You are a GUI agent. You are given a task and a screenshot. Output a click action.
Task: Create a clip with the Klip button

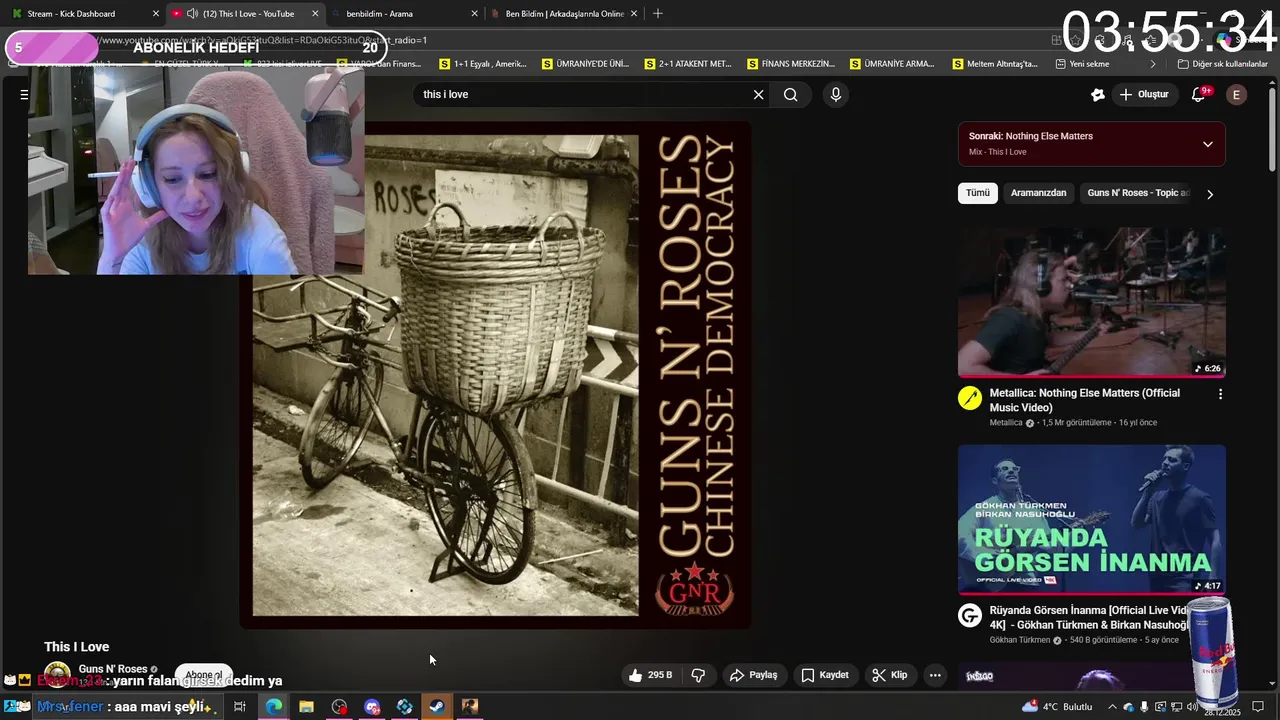pyautogui.click(x=889, y=675)
